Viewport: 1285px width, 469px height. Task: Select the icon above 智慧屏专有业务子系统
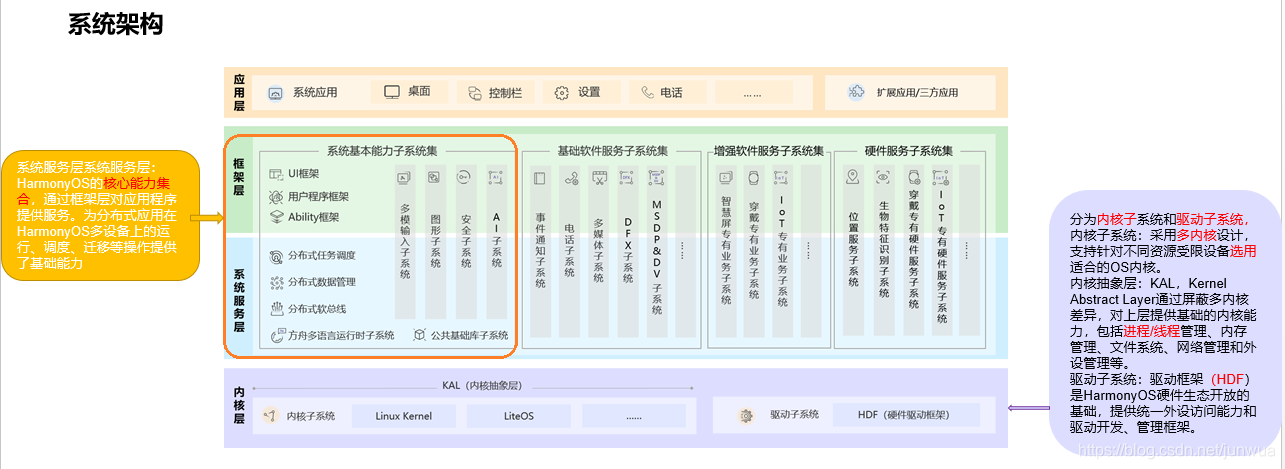point(727,177)
